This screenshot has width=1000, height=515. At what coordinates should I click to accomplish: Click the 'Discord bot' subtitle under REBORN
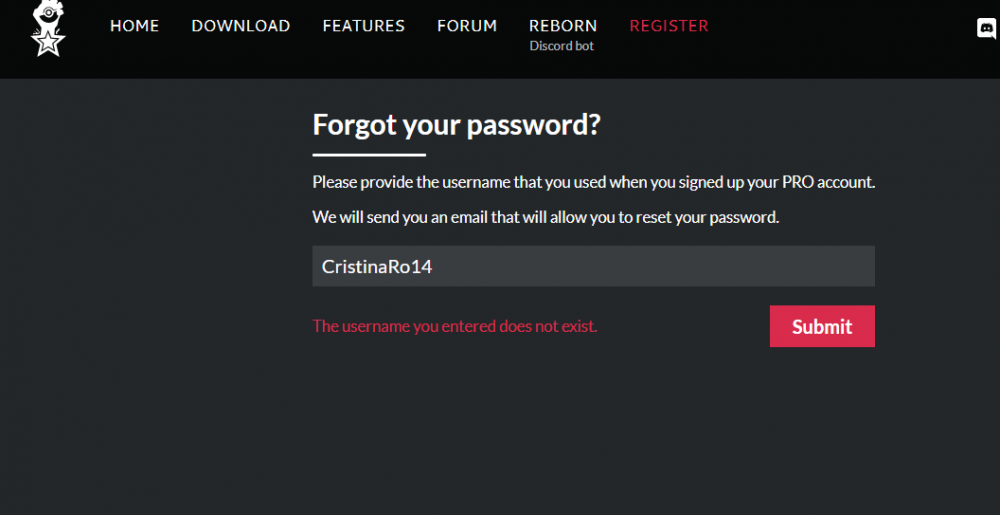[x=562, y=46]
